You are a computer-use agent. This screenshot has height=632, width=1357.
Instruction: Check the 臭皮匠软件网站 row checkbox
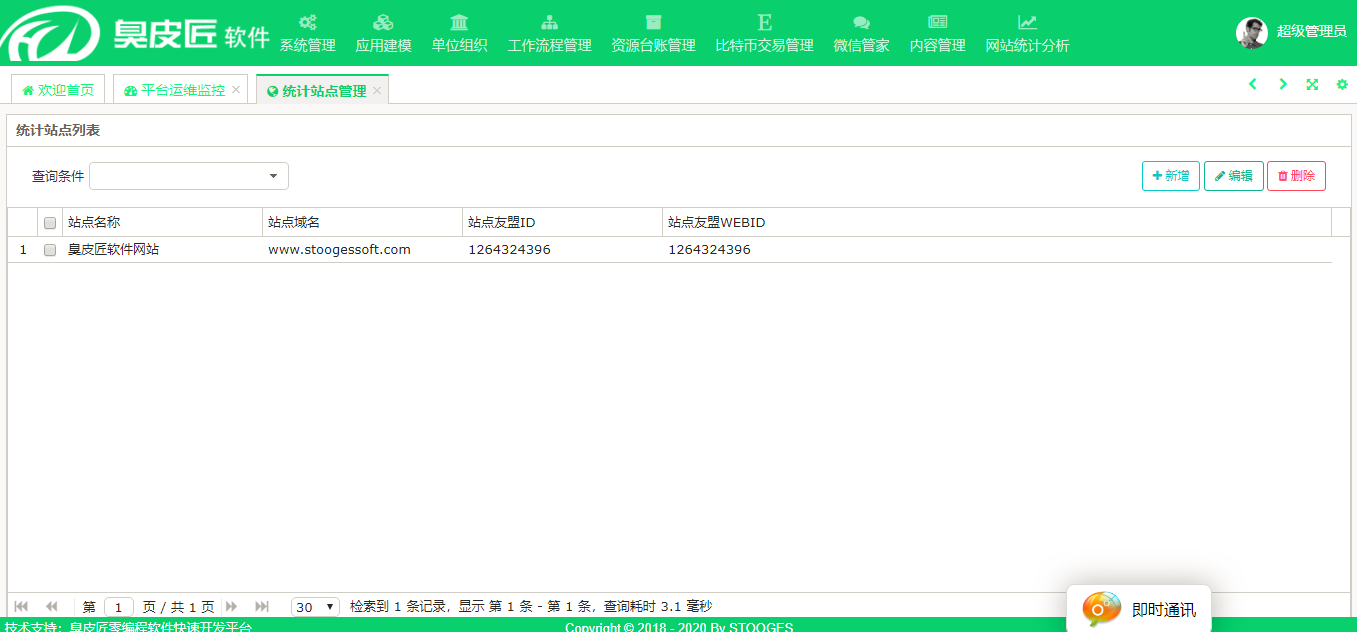click(50, 250)
